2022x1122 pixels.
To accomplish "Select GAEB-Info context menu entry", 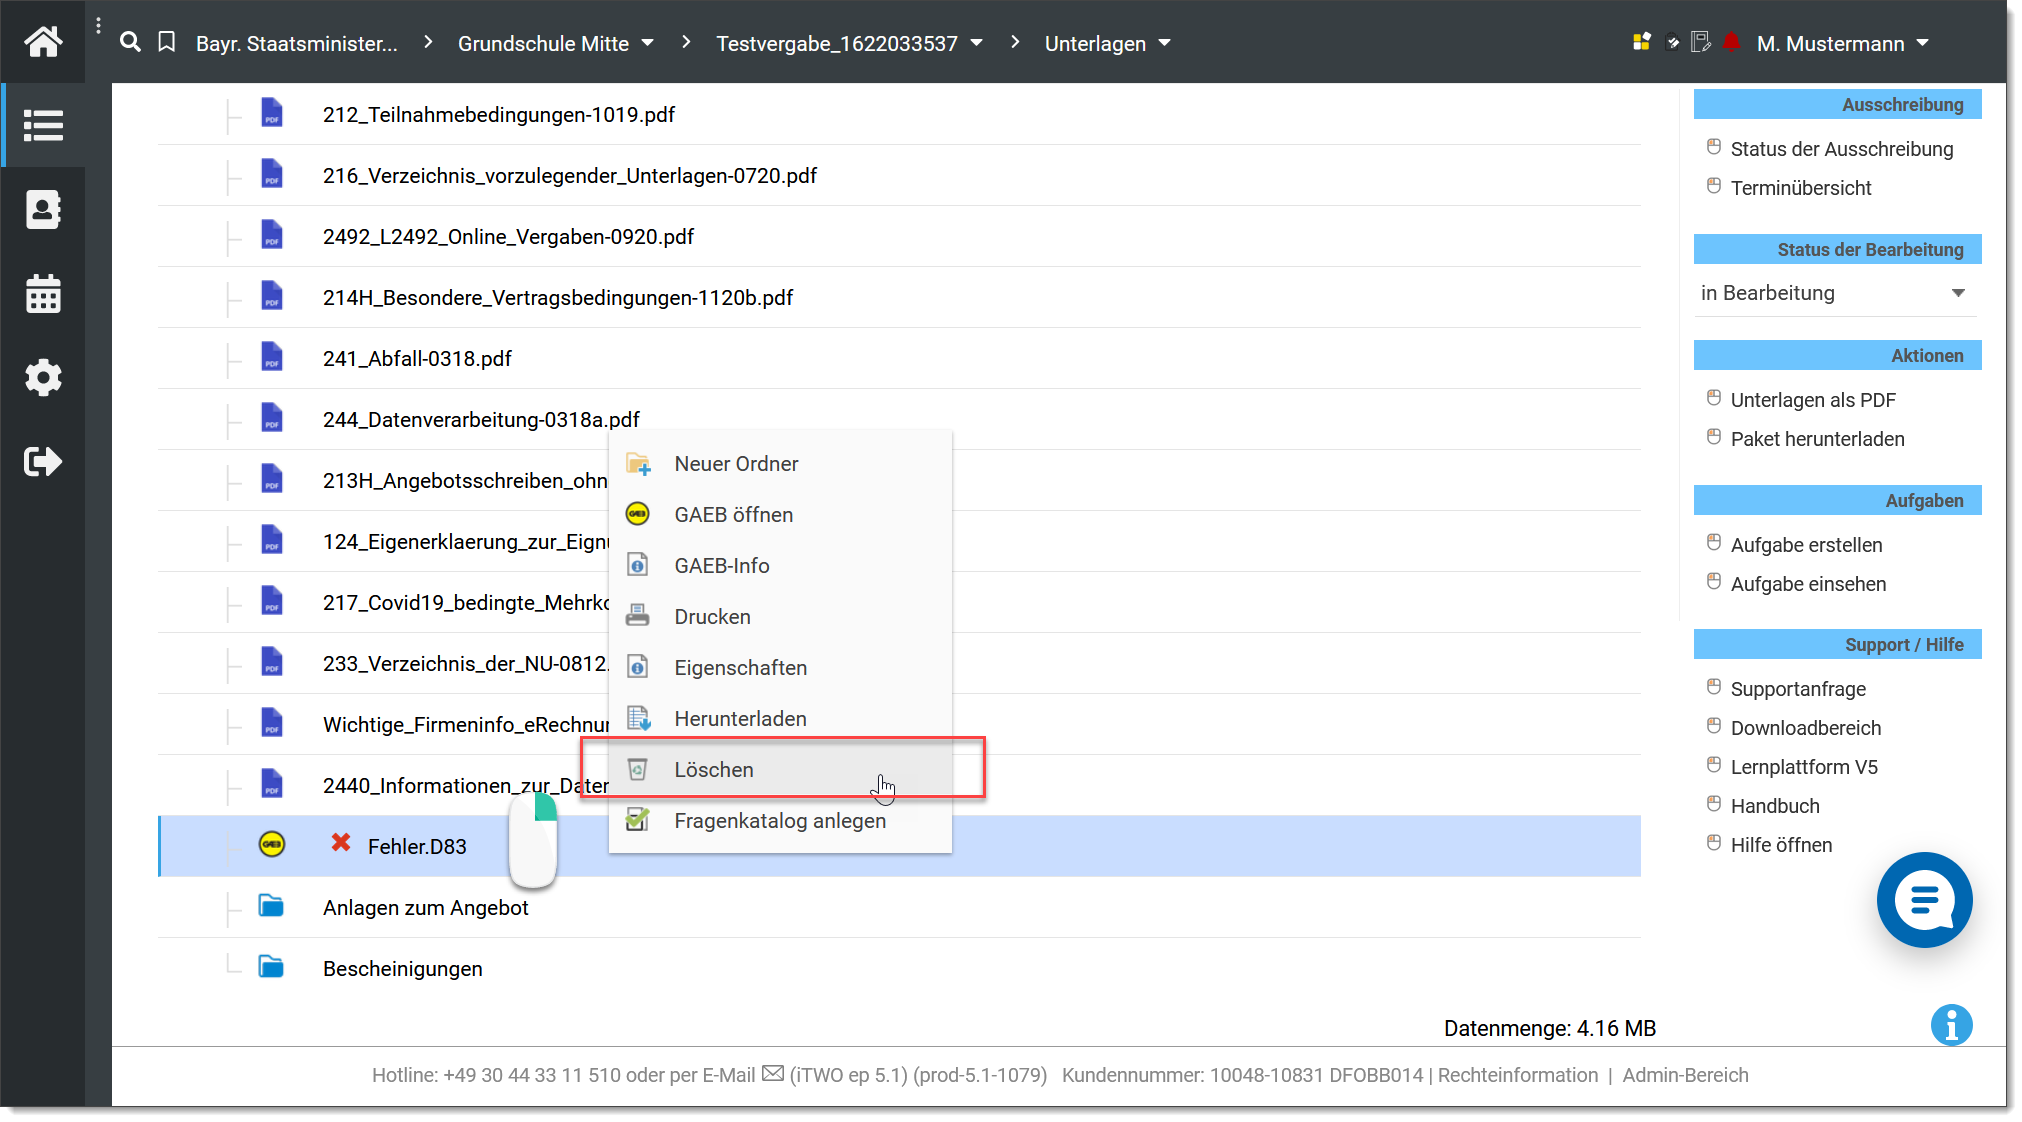I will (x=780, y=566).
